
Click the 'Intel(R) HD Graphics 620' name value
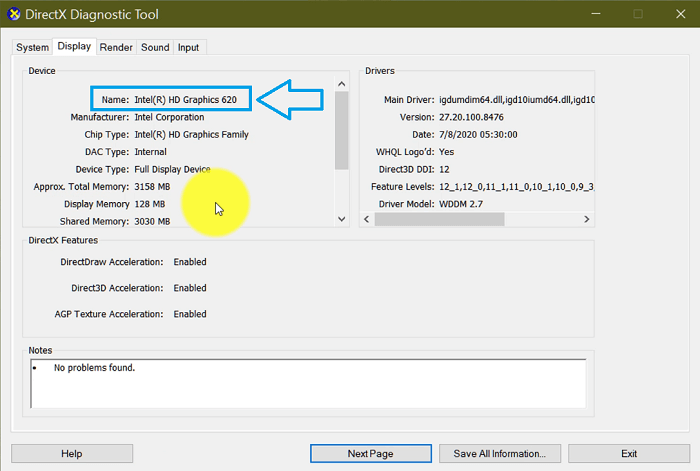(x=185, y=100)
